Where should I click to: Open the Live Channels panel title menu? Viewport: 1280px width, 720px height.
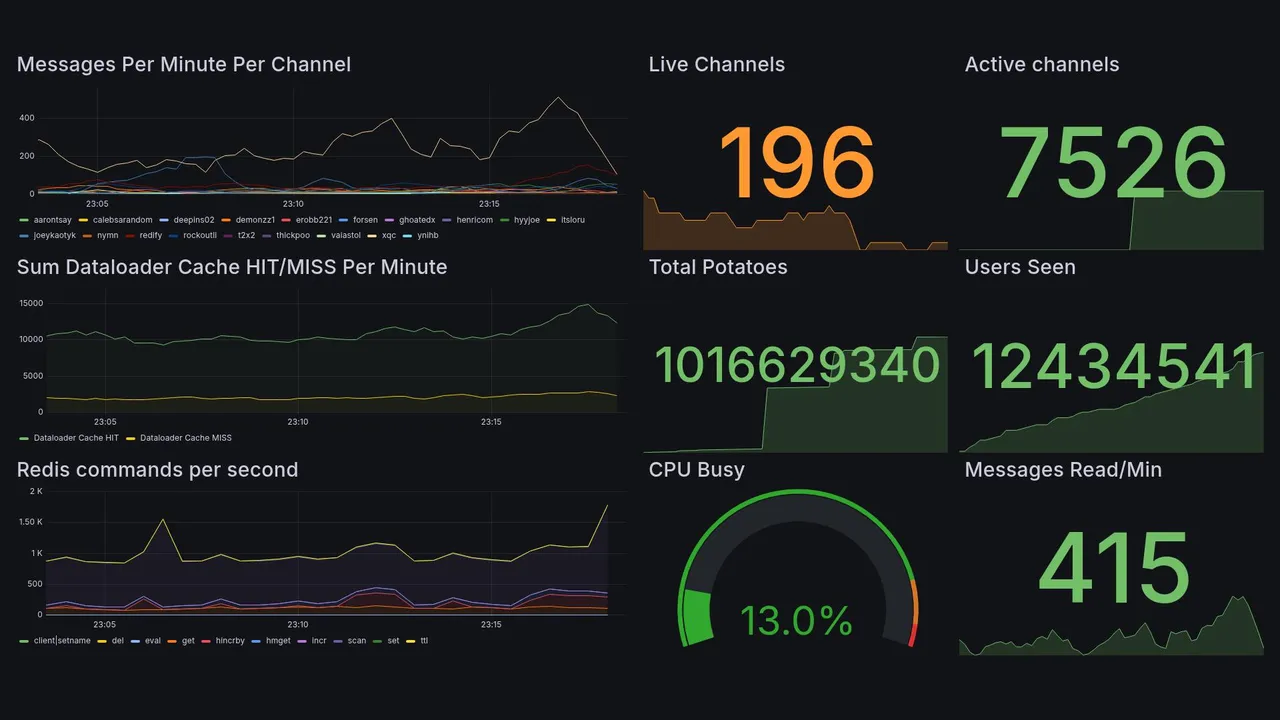click(x=717, y=65)
